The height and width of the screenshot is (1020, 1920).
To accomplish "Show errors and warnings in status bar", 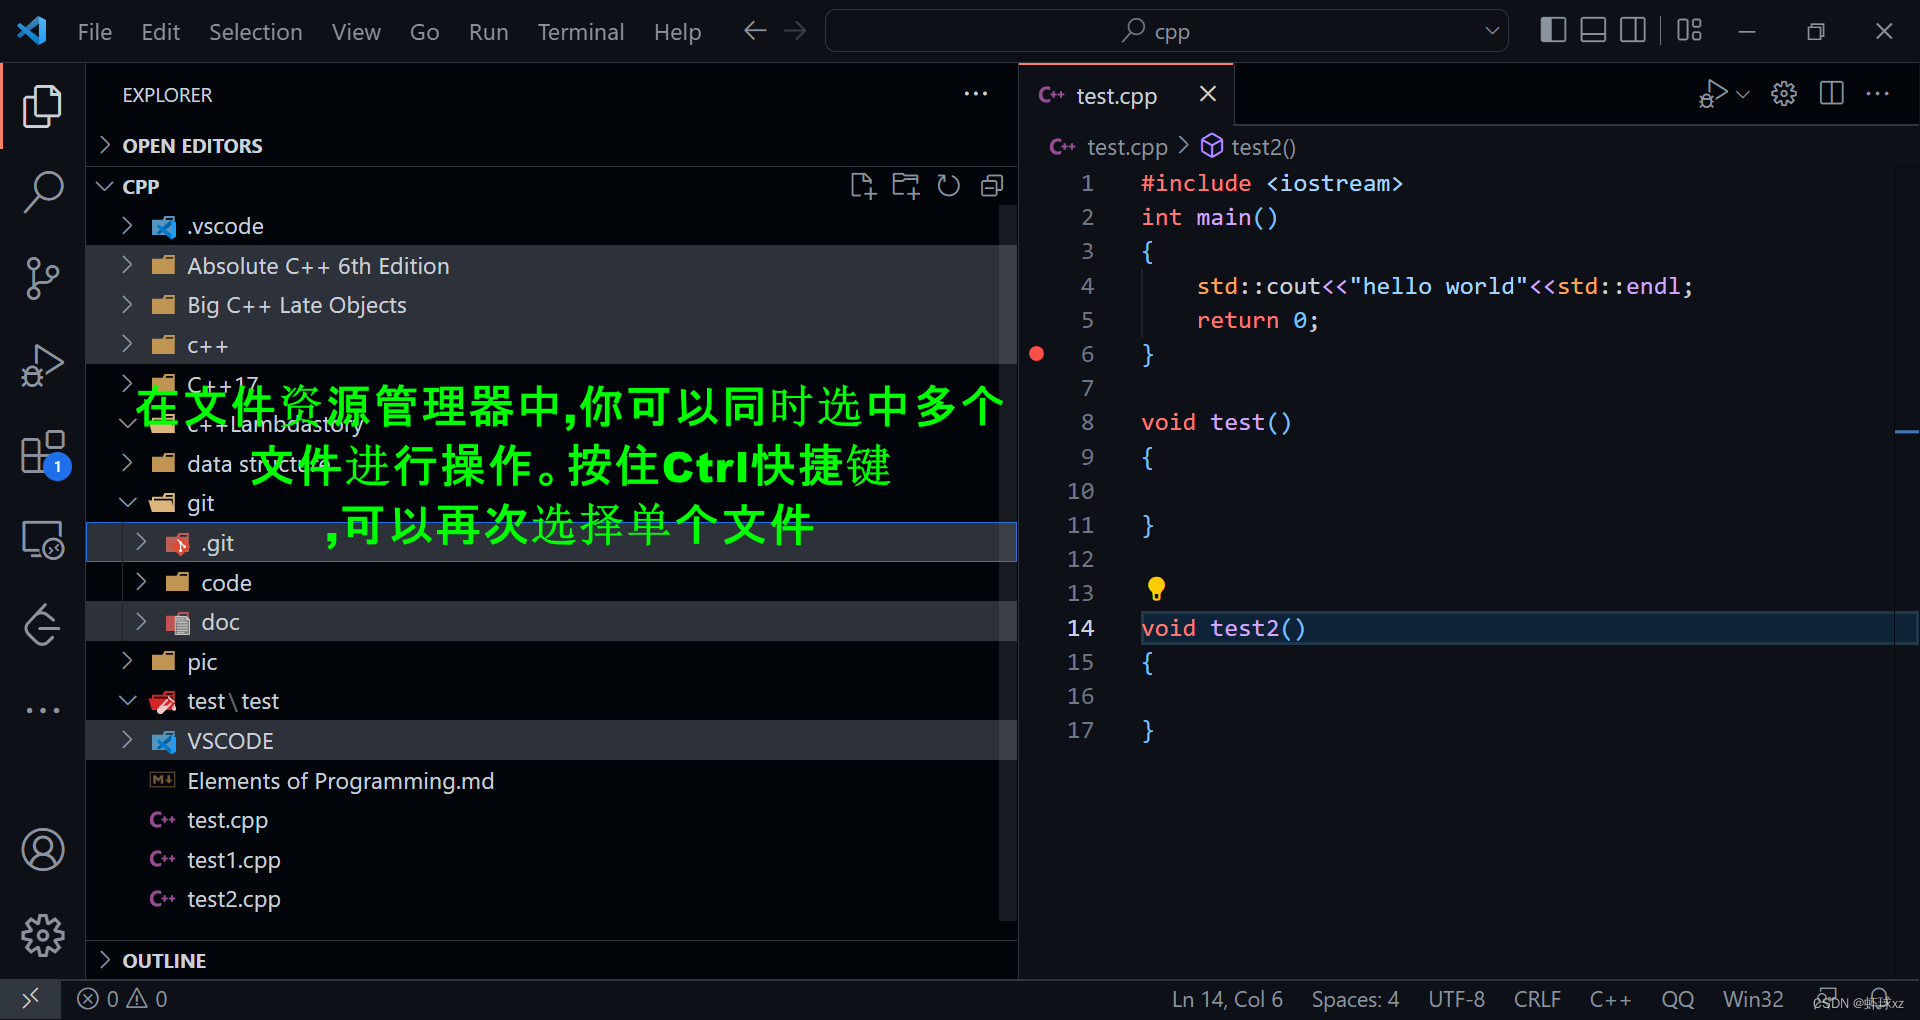I will [122, 999].
